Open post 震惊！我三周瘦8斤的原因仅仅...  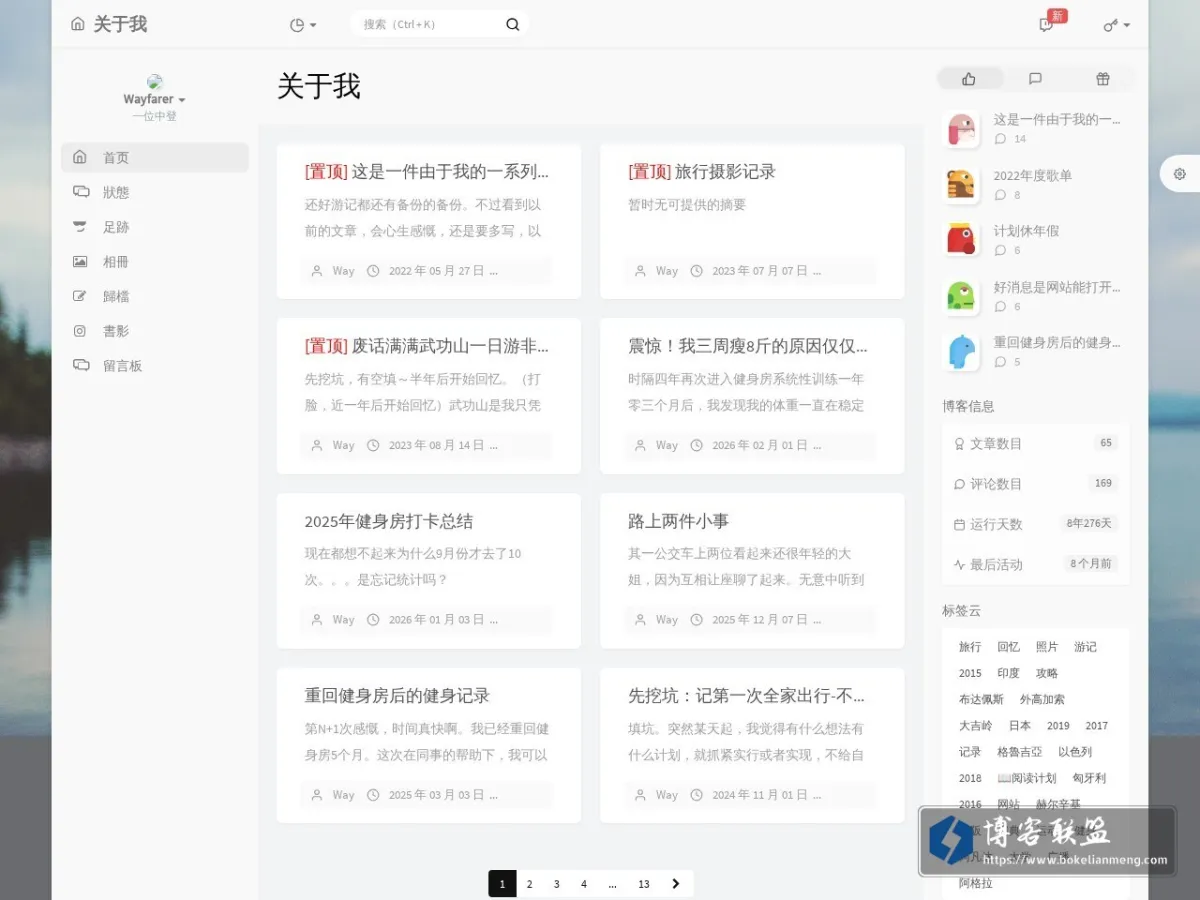[748, 346]
